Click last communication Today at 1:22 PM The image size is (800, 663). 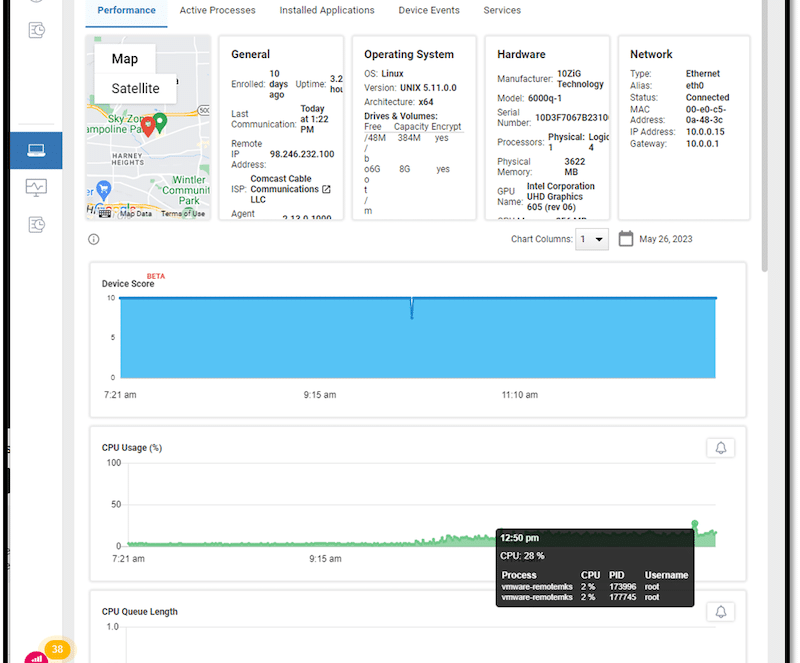pyautogui.click(x=314, y=119)
